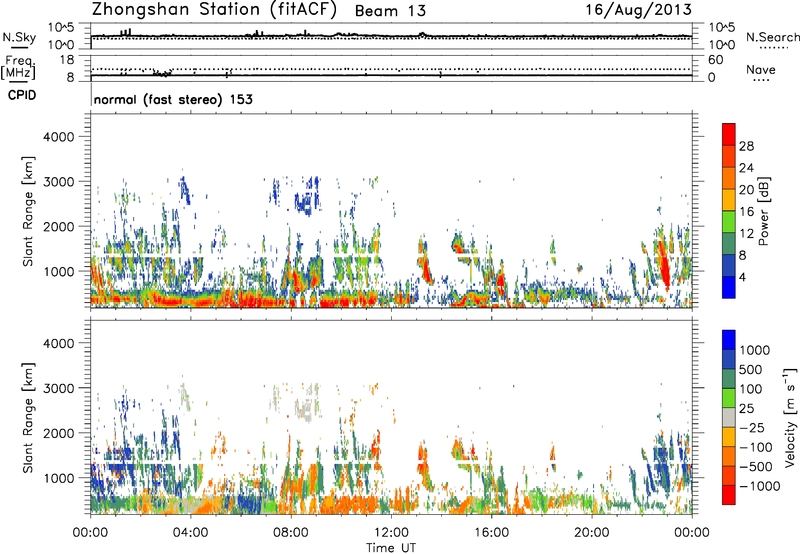
Task: Click the Velocity [m s⁻¹] colorbar label
Action: [x=790, y=417]
